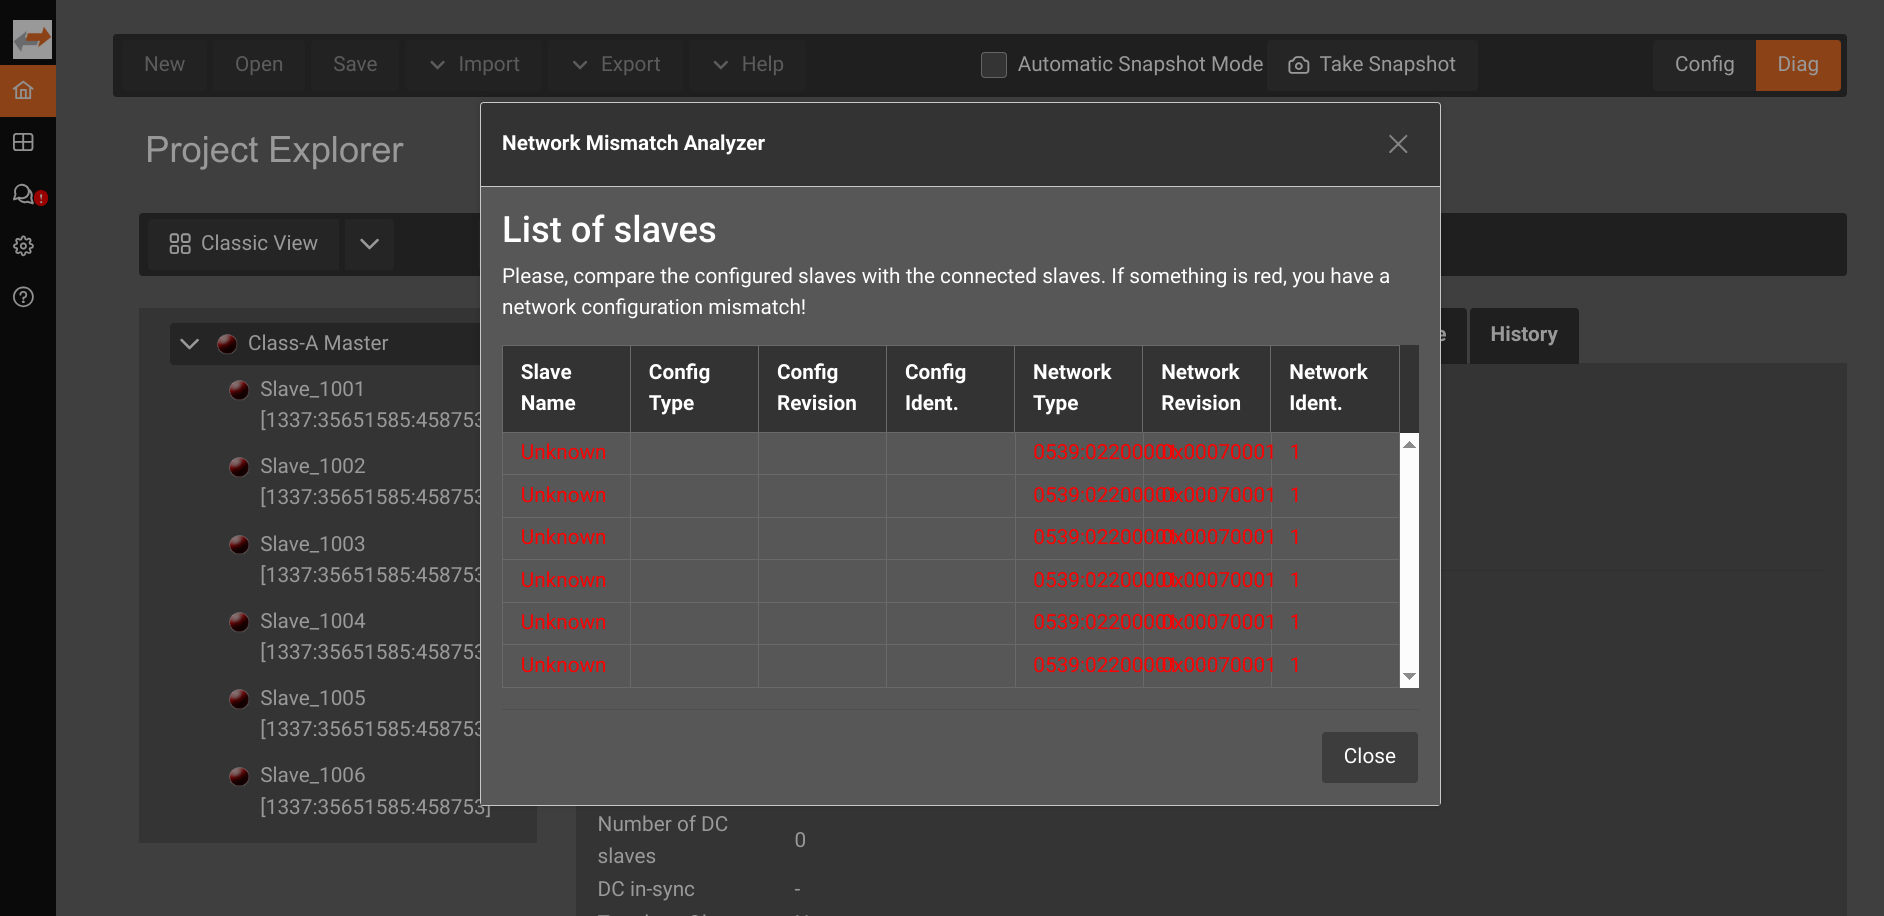
Task: Open the messages icon with alert badge
Action: tap(25, 194)
